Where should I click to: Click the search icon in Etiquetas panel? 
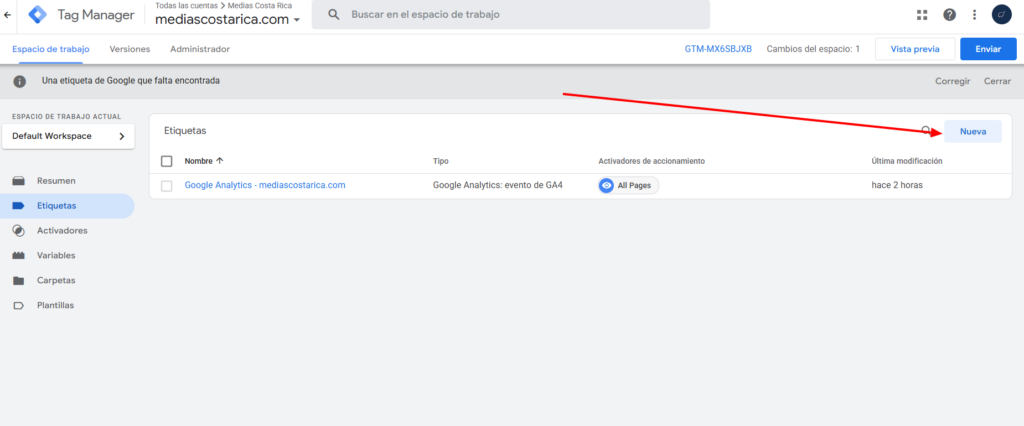coord(926,131)
